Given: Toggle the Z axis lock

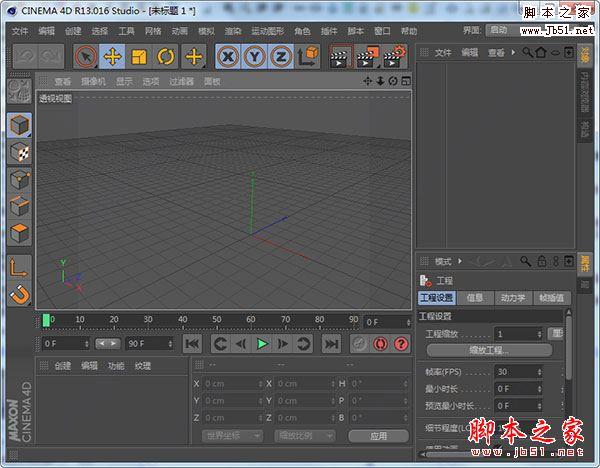Looking at the screenshot, I should tap(281, 58).
